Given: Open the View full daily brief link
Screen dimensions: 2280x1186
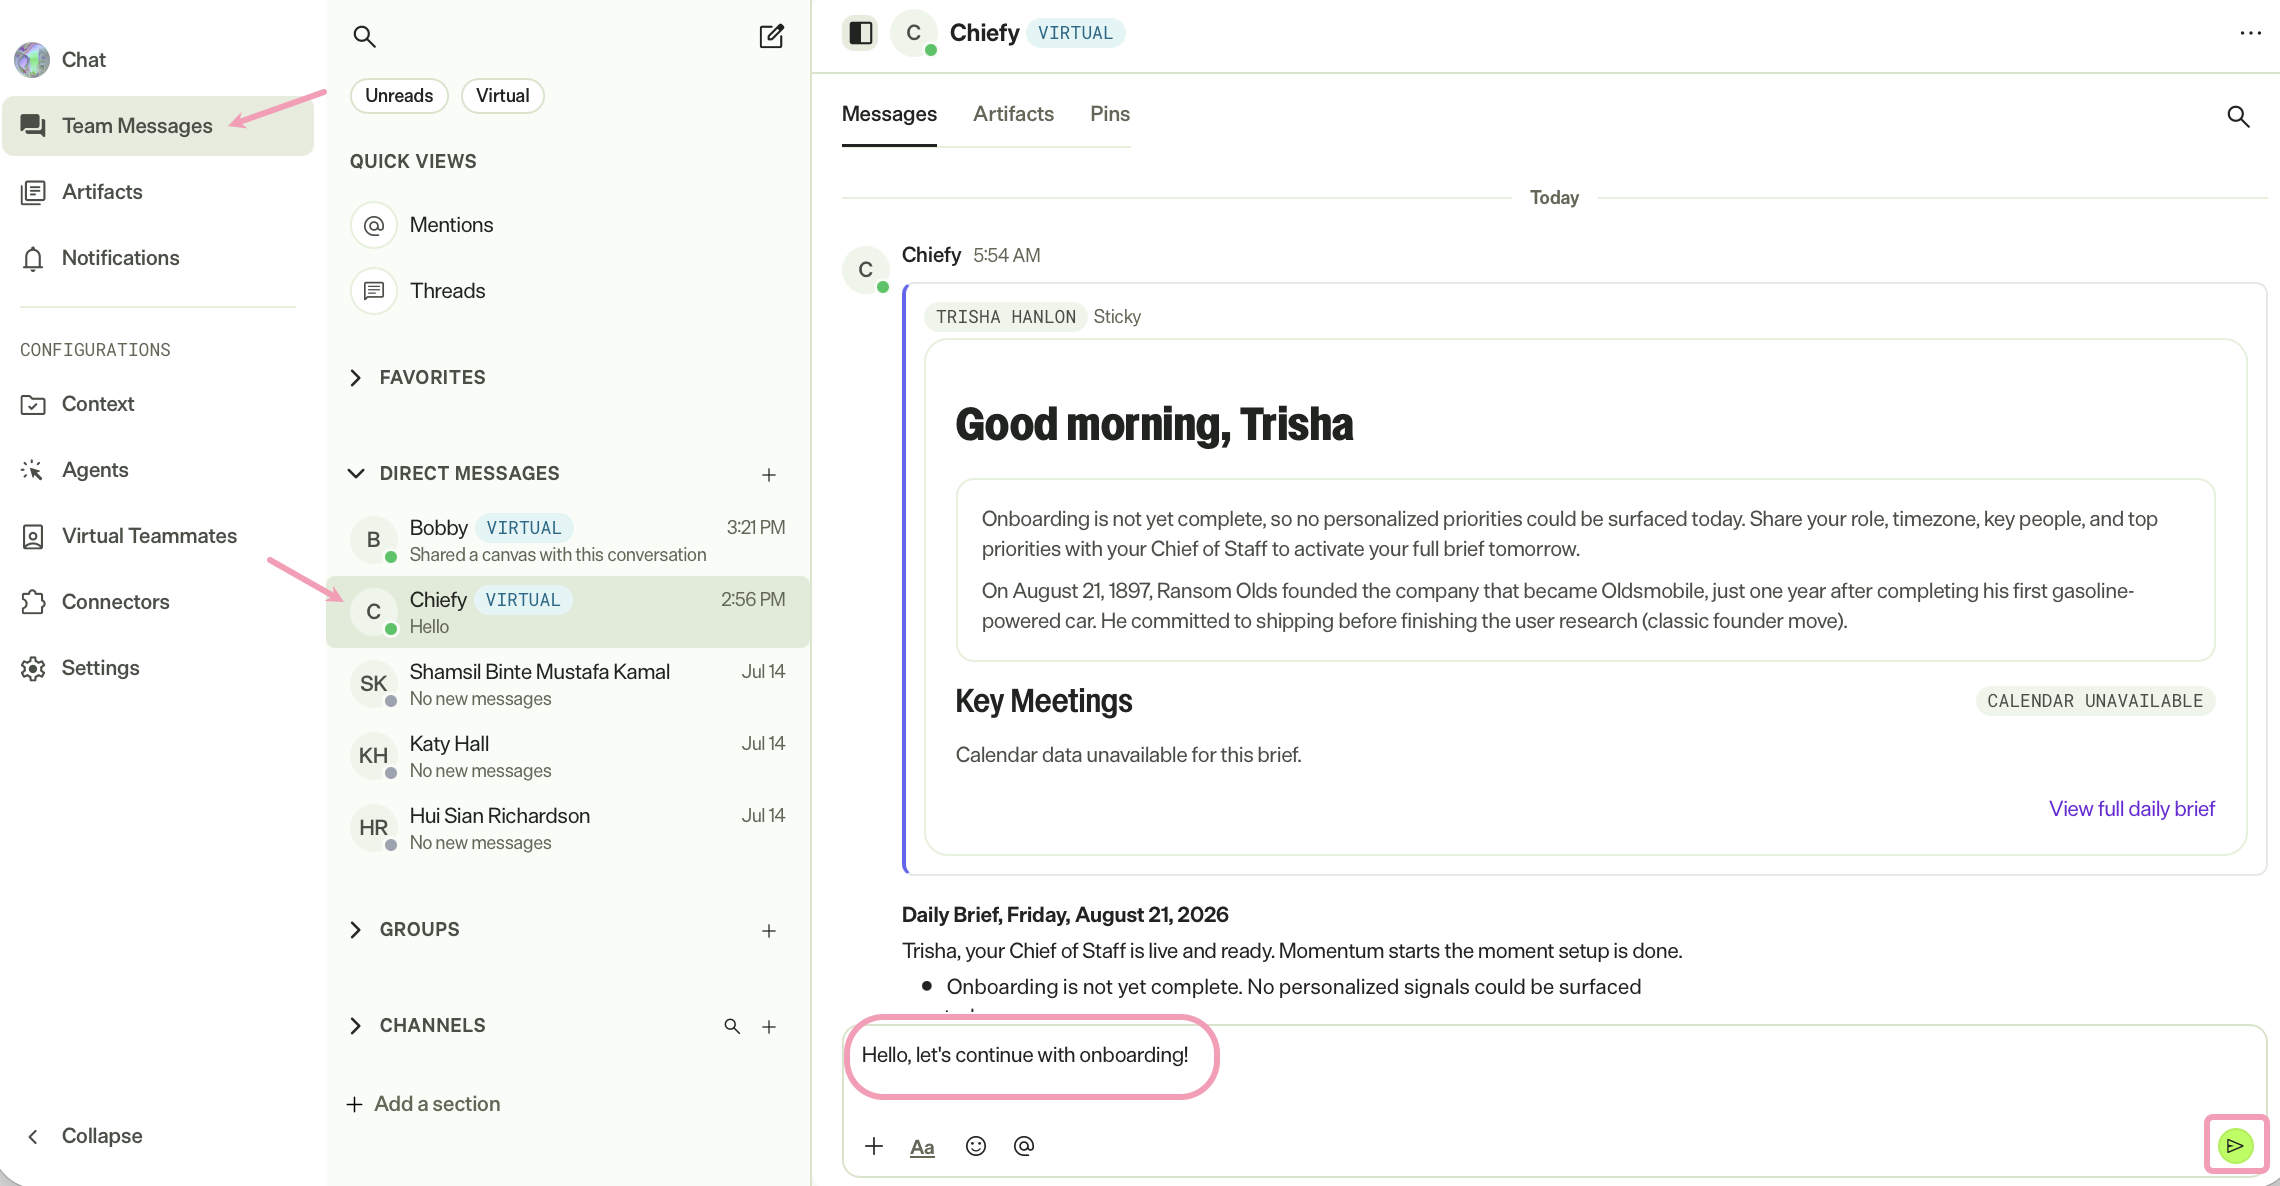Looking at the screenshot, I should coord(2132,809).
